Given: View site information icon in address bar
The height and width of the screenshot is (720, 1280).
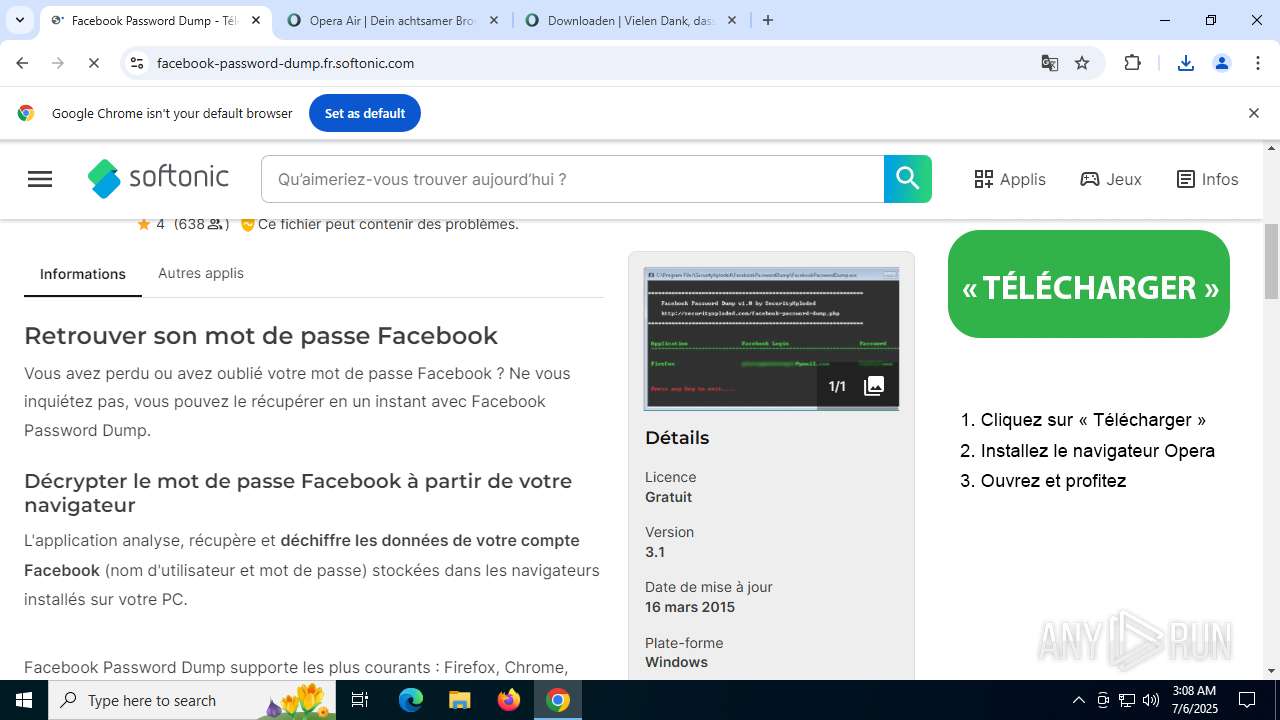Looking at the screenshot, I should tap(137, 63).
